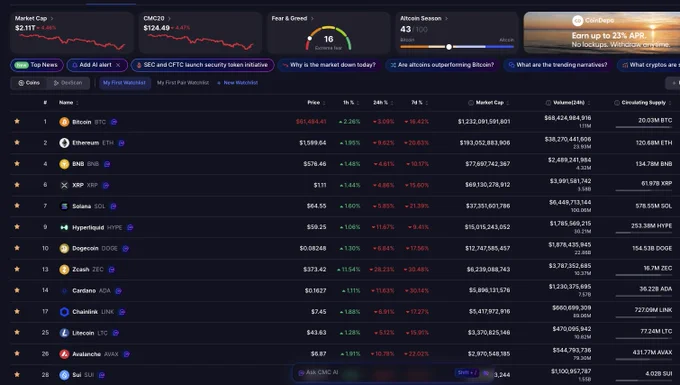The width and height of the screenshot is (680, 385).
Task: Switch to the Coins tab
Action: [29, 83]
